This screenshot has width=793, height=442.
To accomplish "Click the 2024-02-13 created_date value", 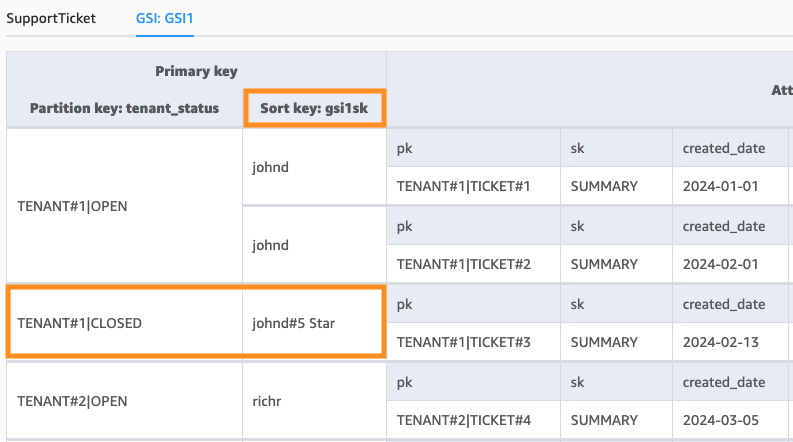I will click(721, 342).
